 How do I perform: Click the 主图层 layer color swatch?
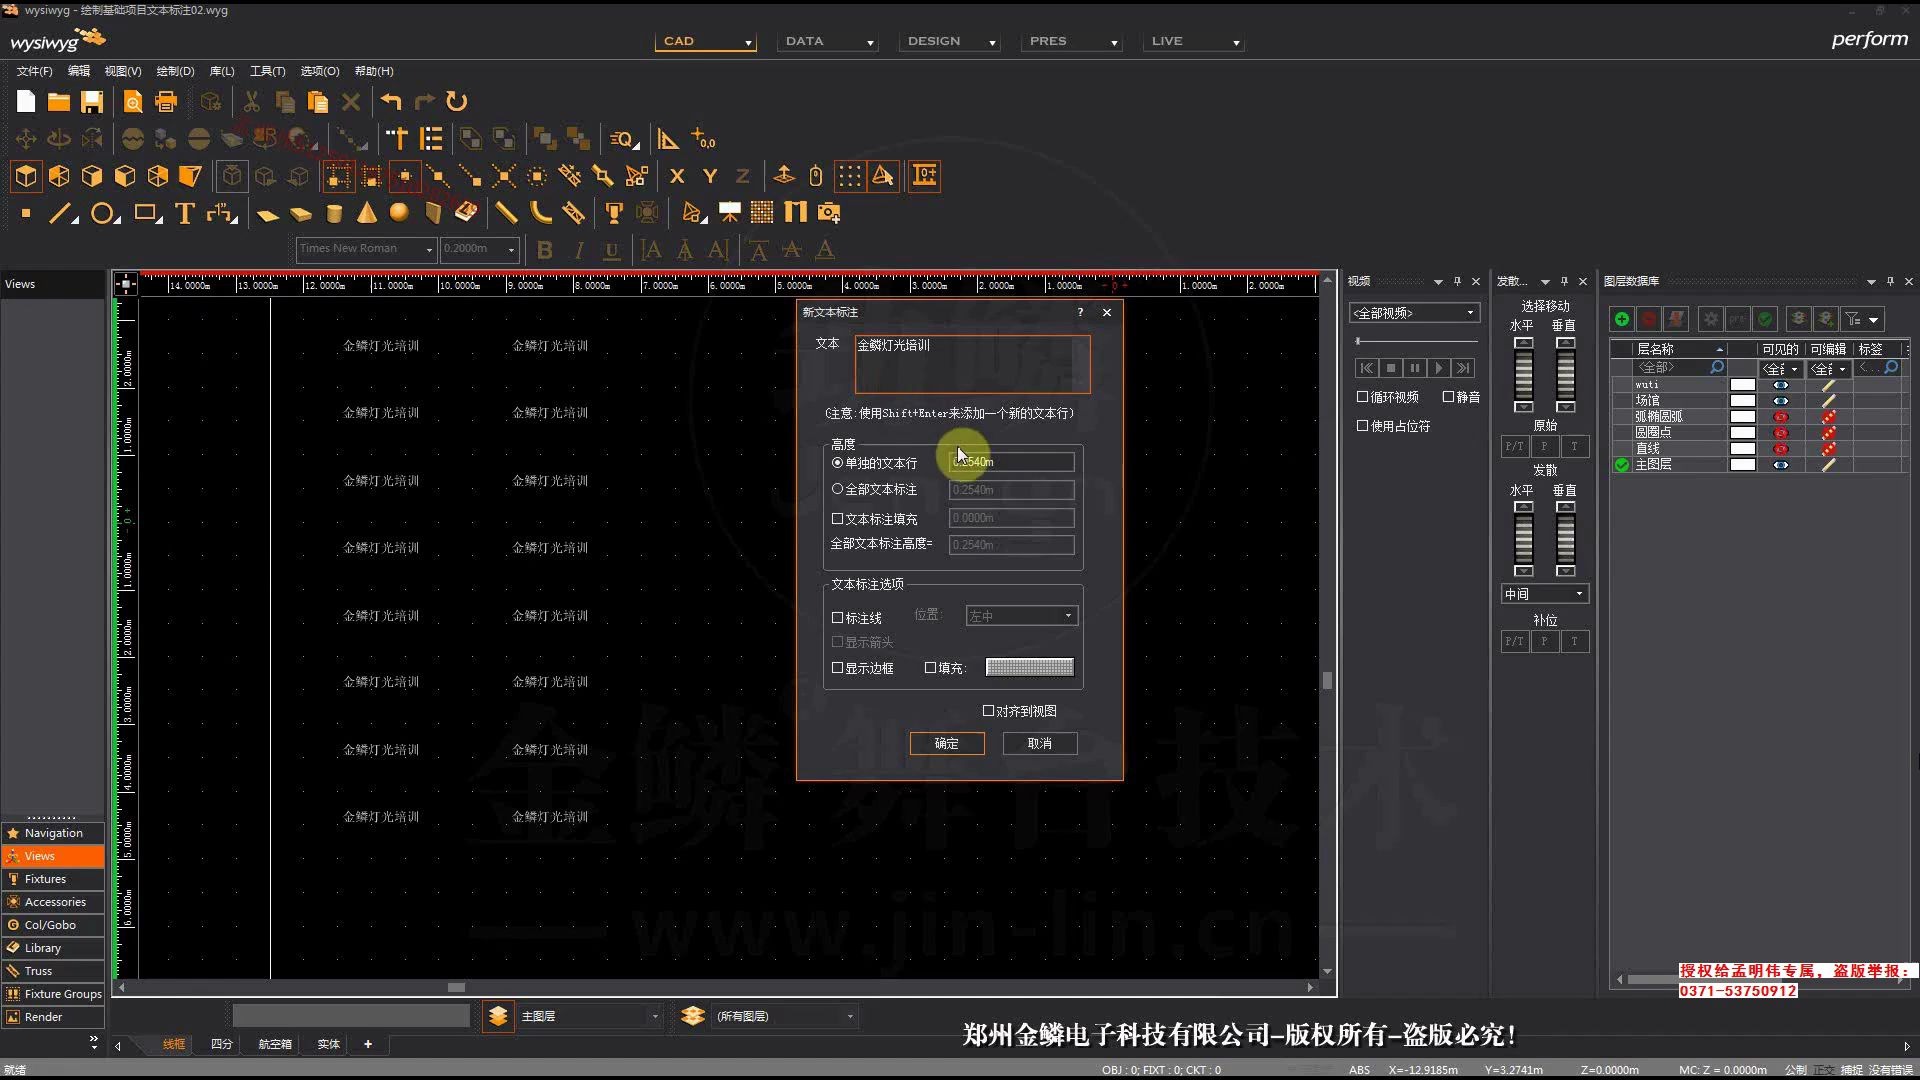point(1742,464)
